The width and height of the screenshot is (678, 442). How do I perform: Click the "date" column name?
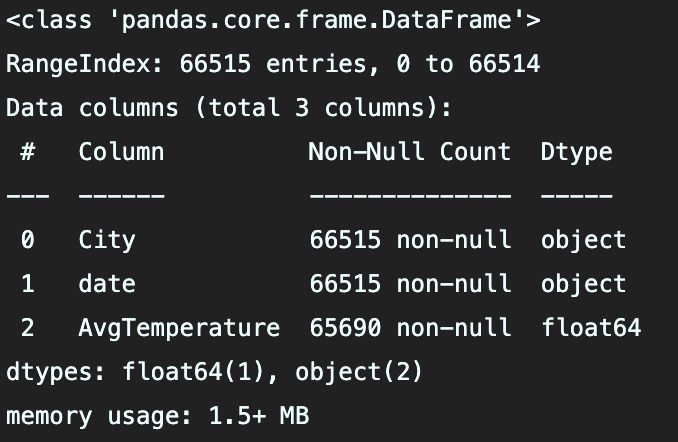click(x=106, y=284)
